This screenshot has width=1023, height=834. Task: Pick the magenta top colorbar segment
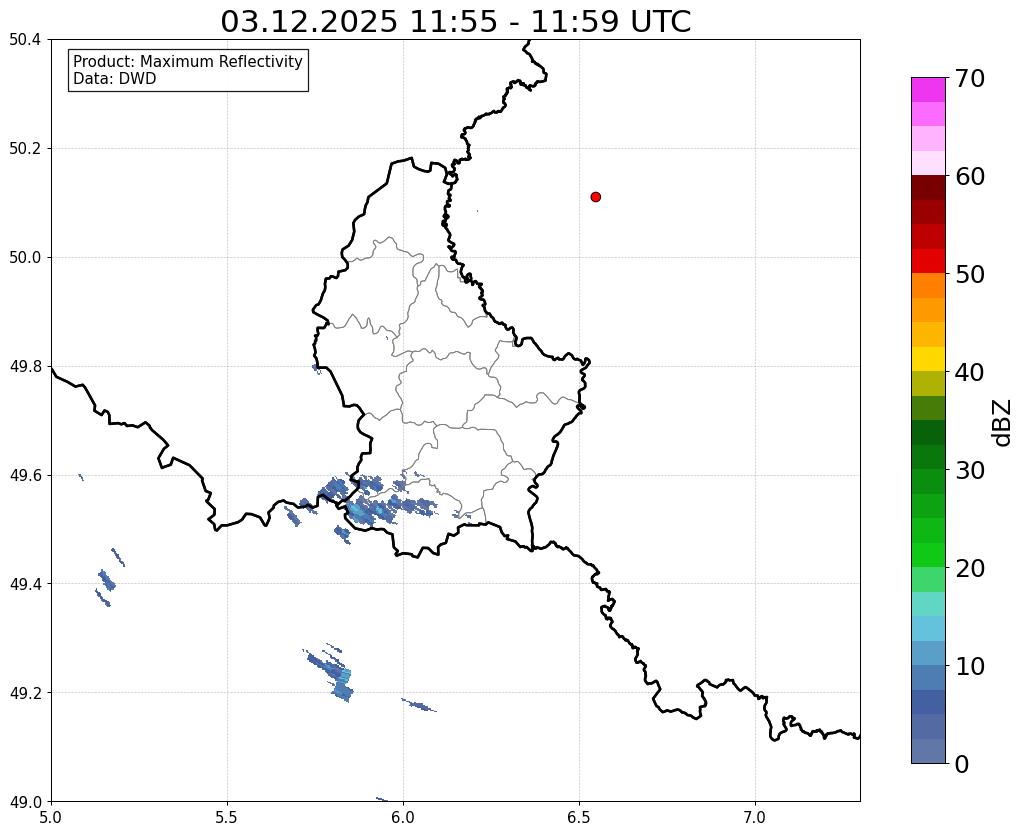(x=928, y=90)
